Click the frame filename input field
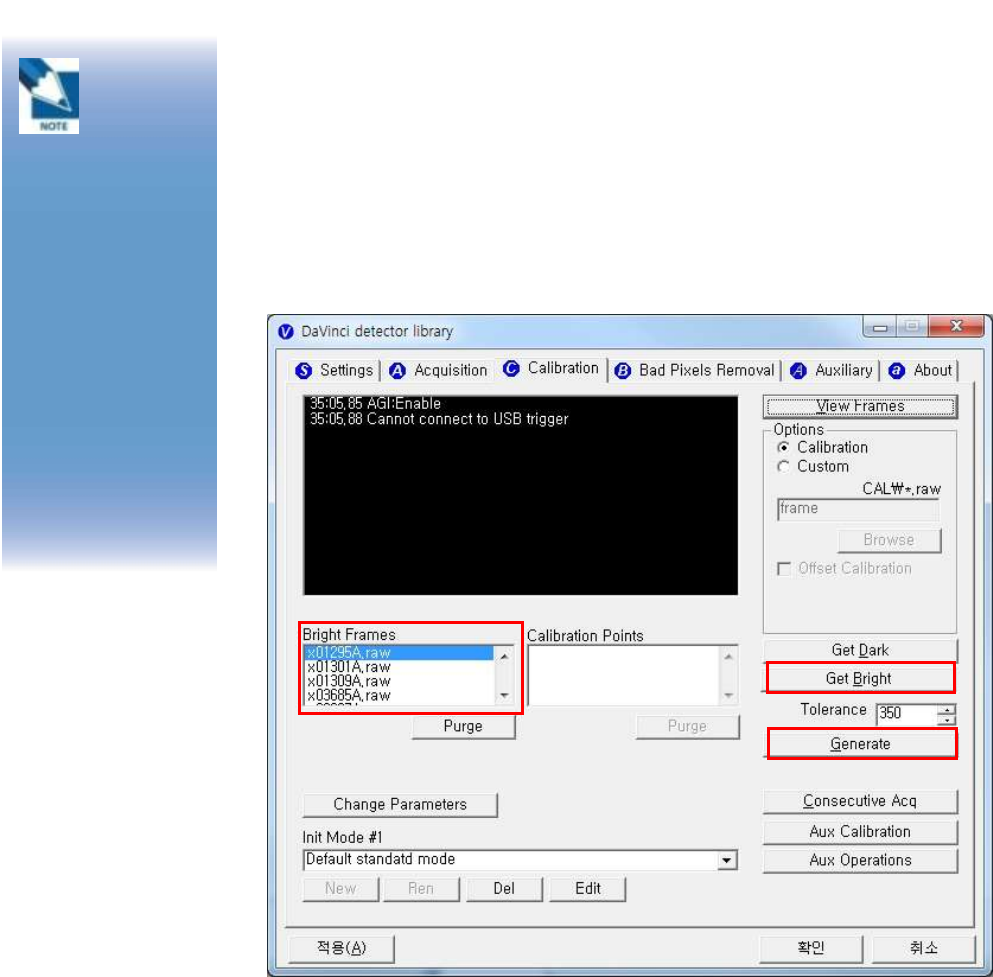Screen dimensions: 993x977 [858, 509]
